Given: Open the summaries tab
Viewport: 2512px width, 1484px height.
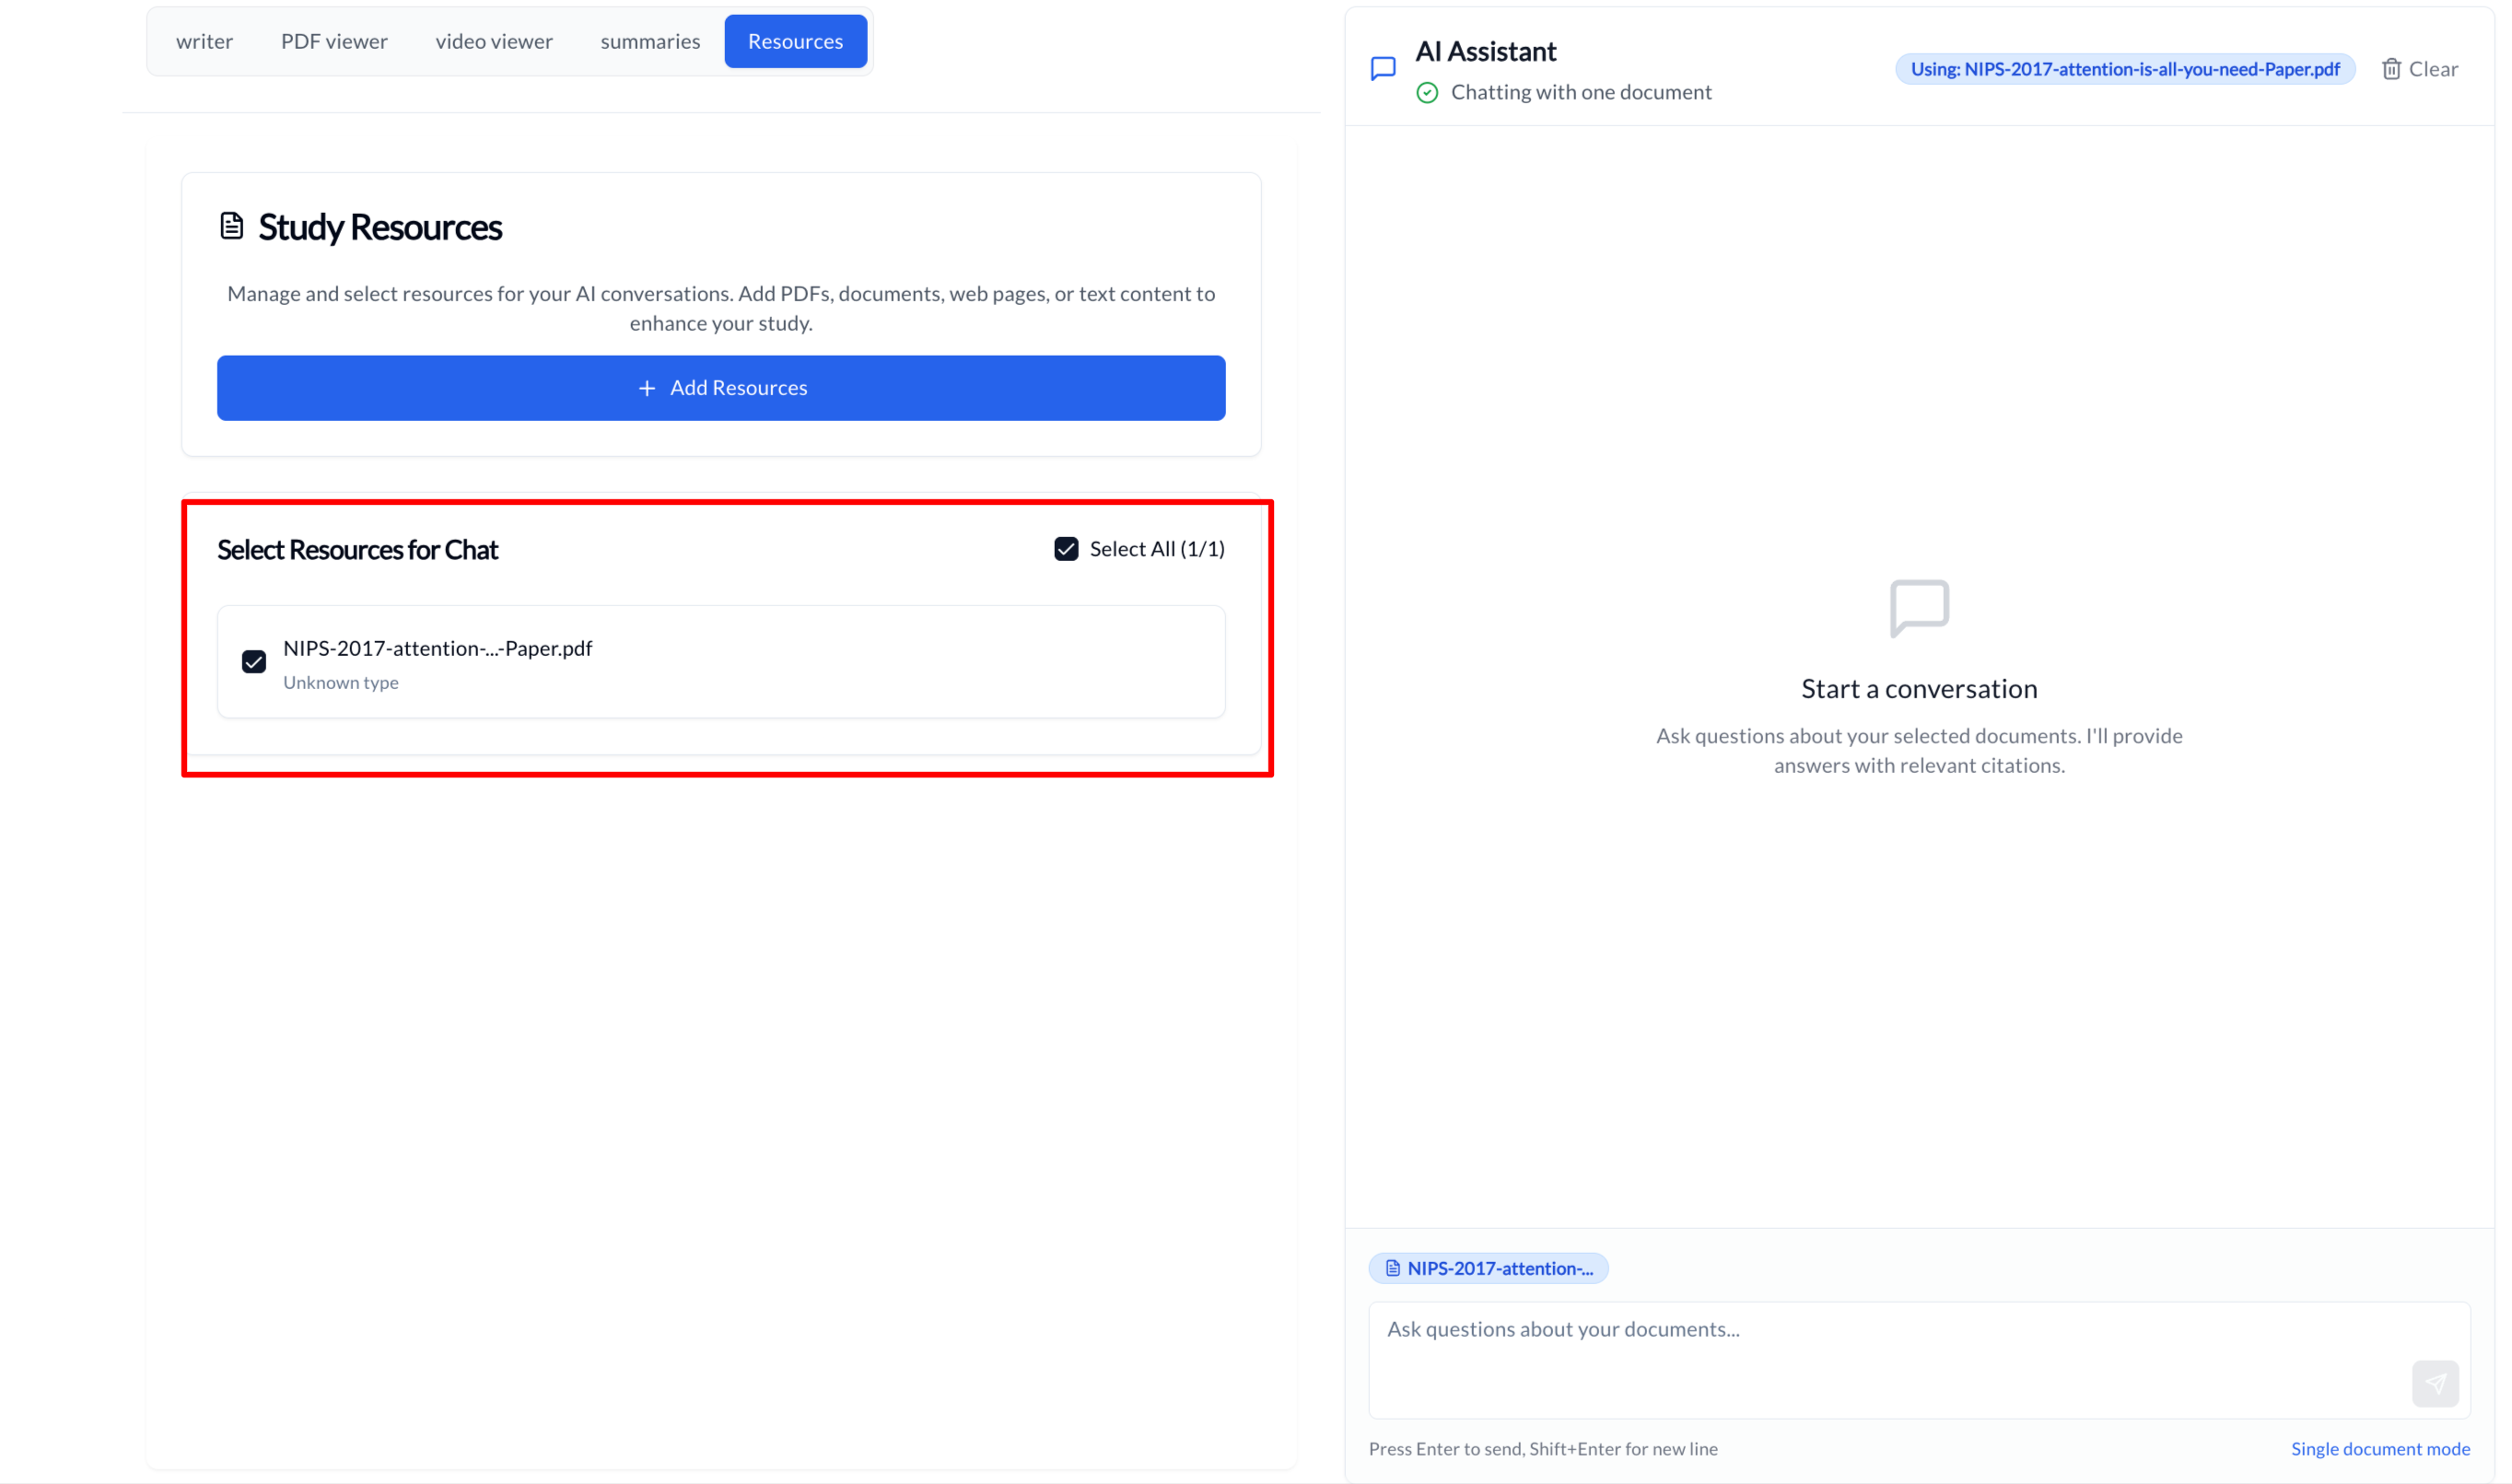Looking at the screenshot, I should pos(650,41).
